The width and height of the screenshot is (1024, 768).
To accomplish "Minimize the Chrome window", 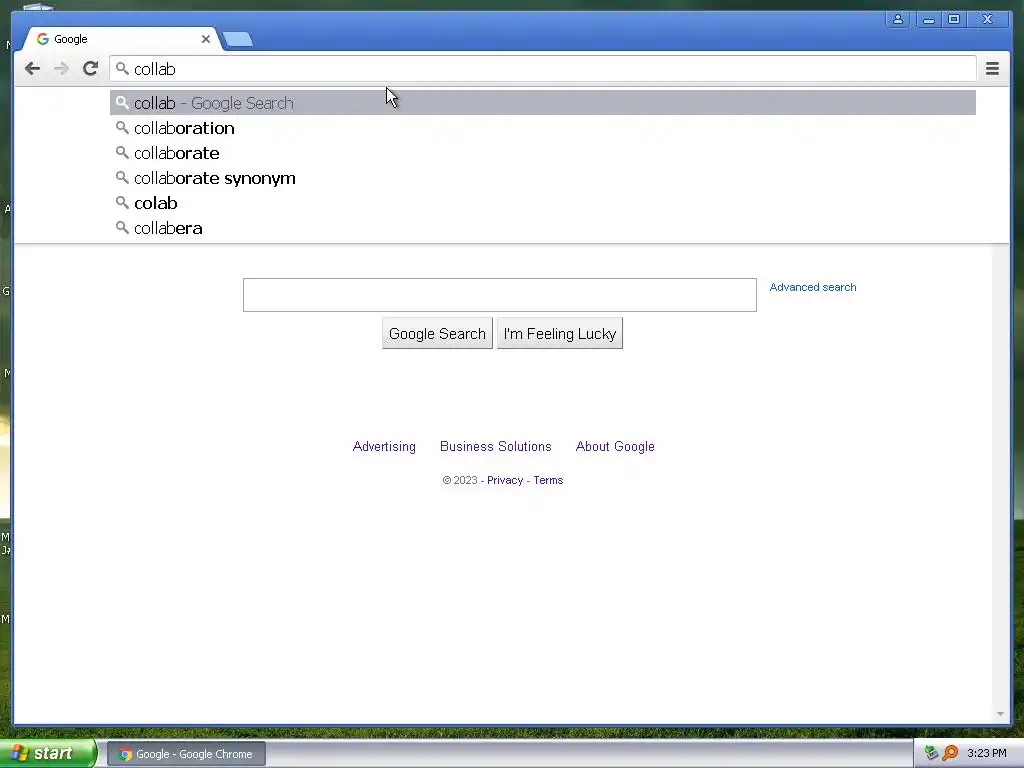I will coord(928,19).
